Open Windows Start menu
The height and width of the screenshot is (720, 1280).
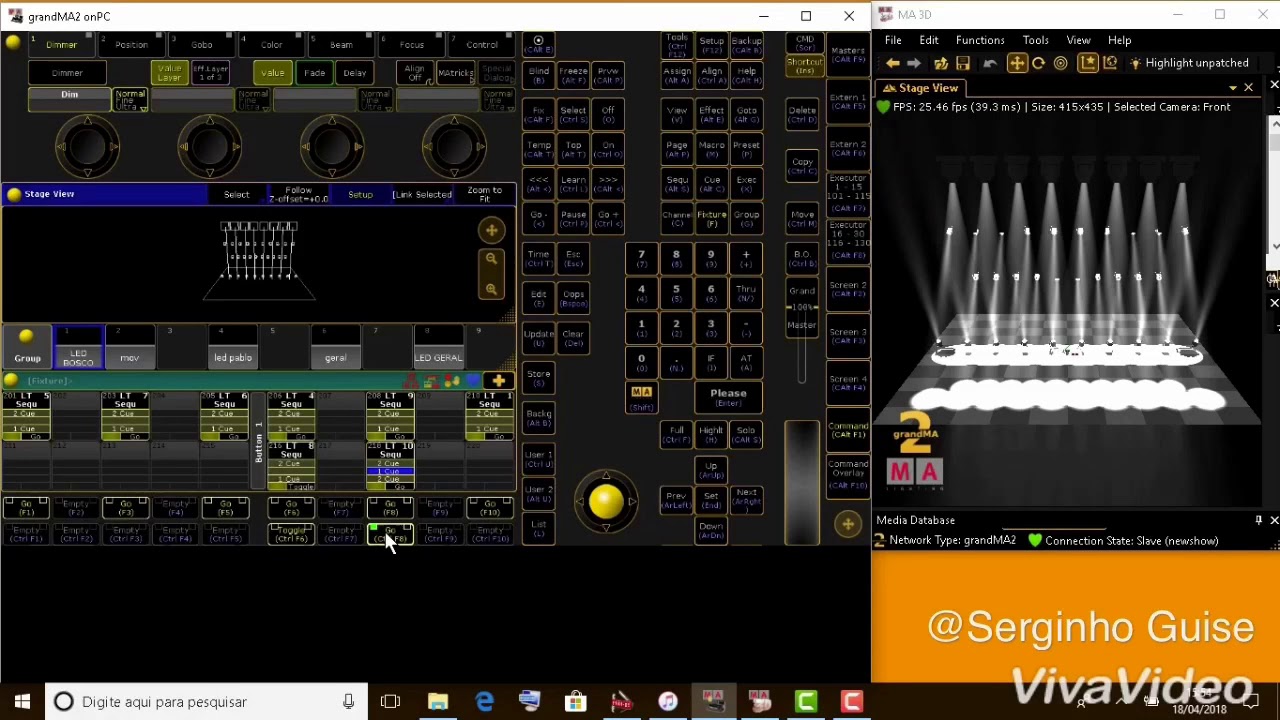(22, 702)
